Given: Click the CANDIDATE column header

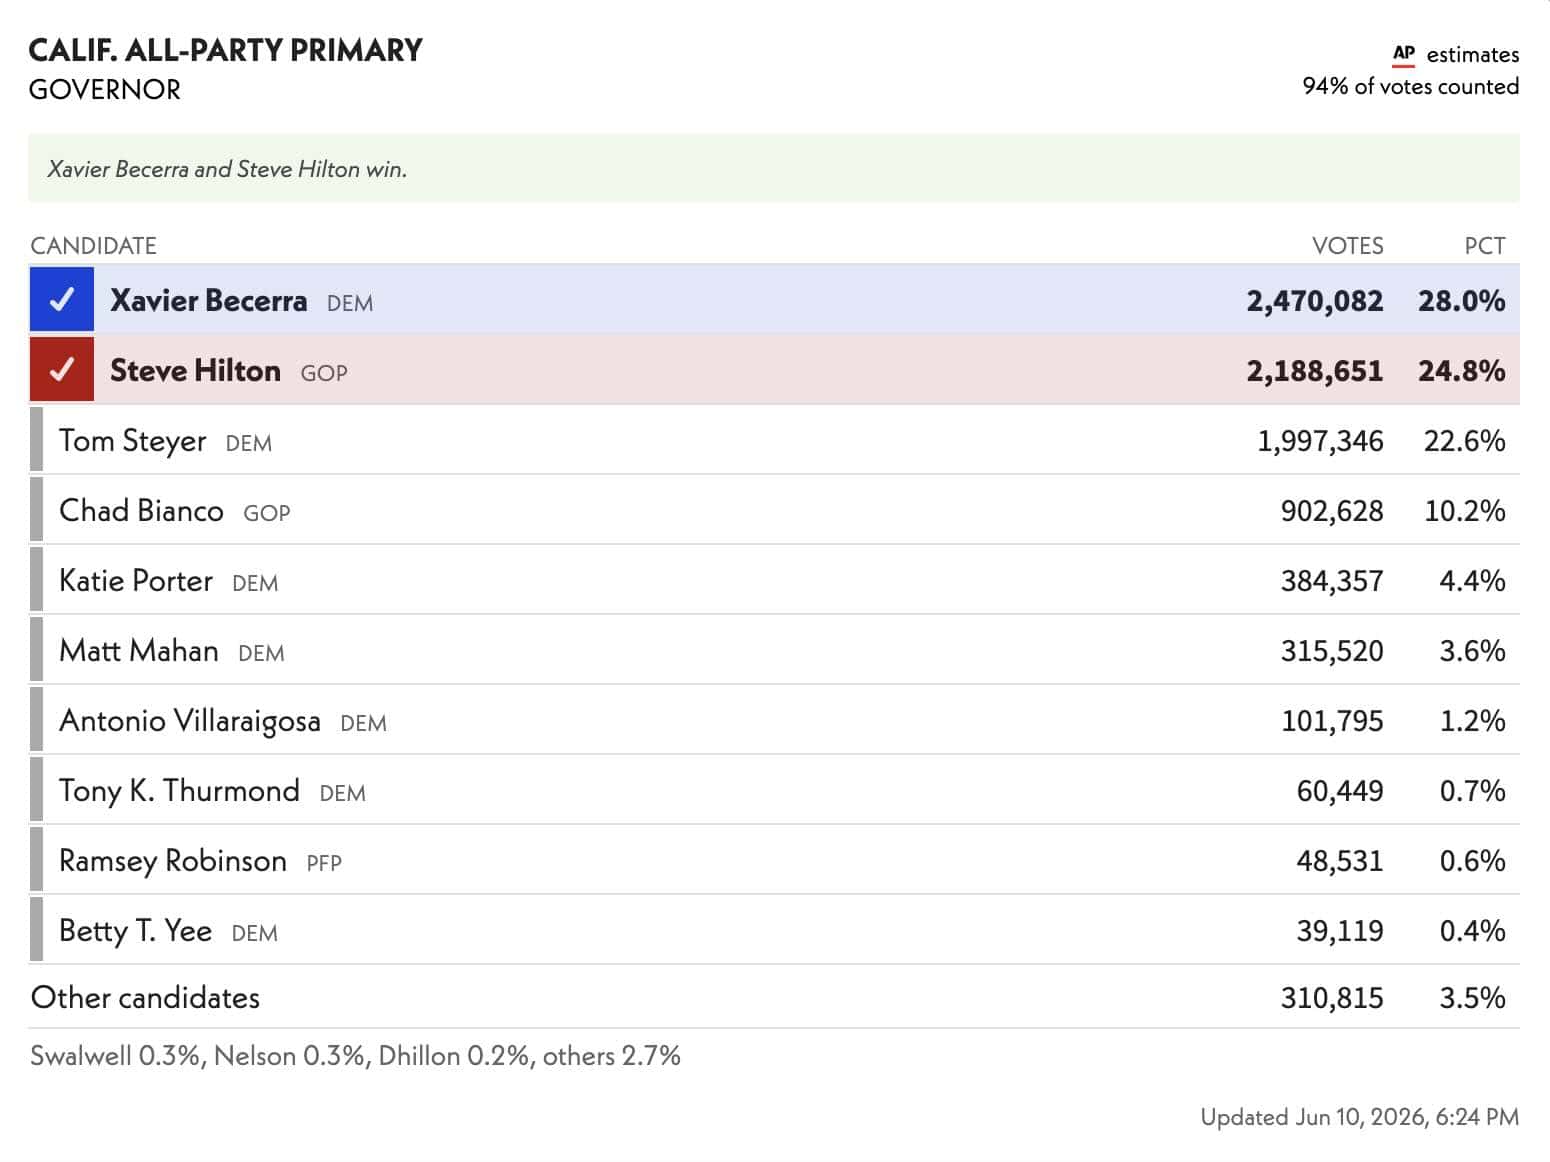Looking at the screenshot, I should (x=93, y=245).
